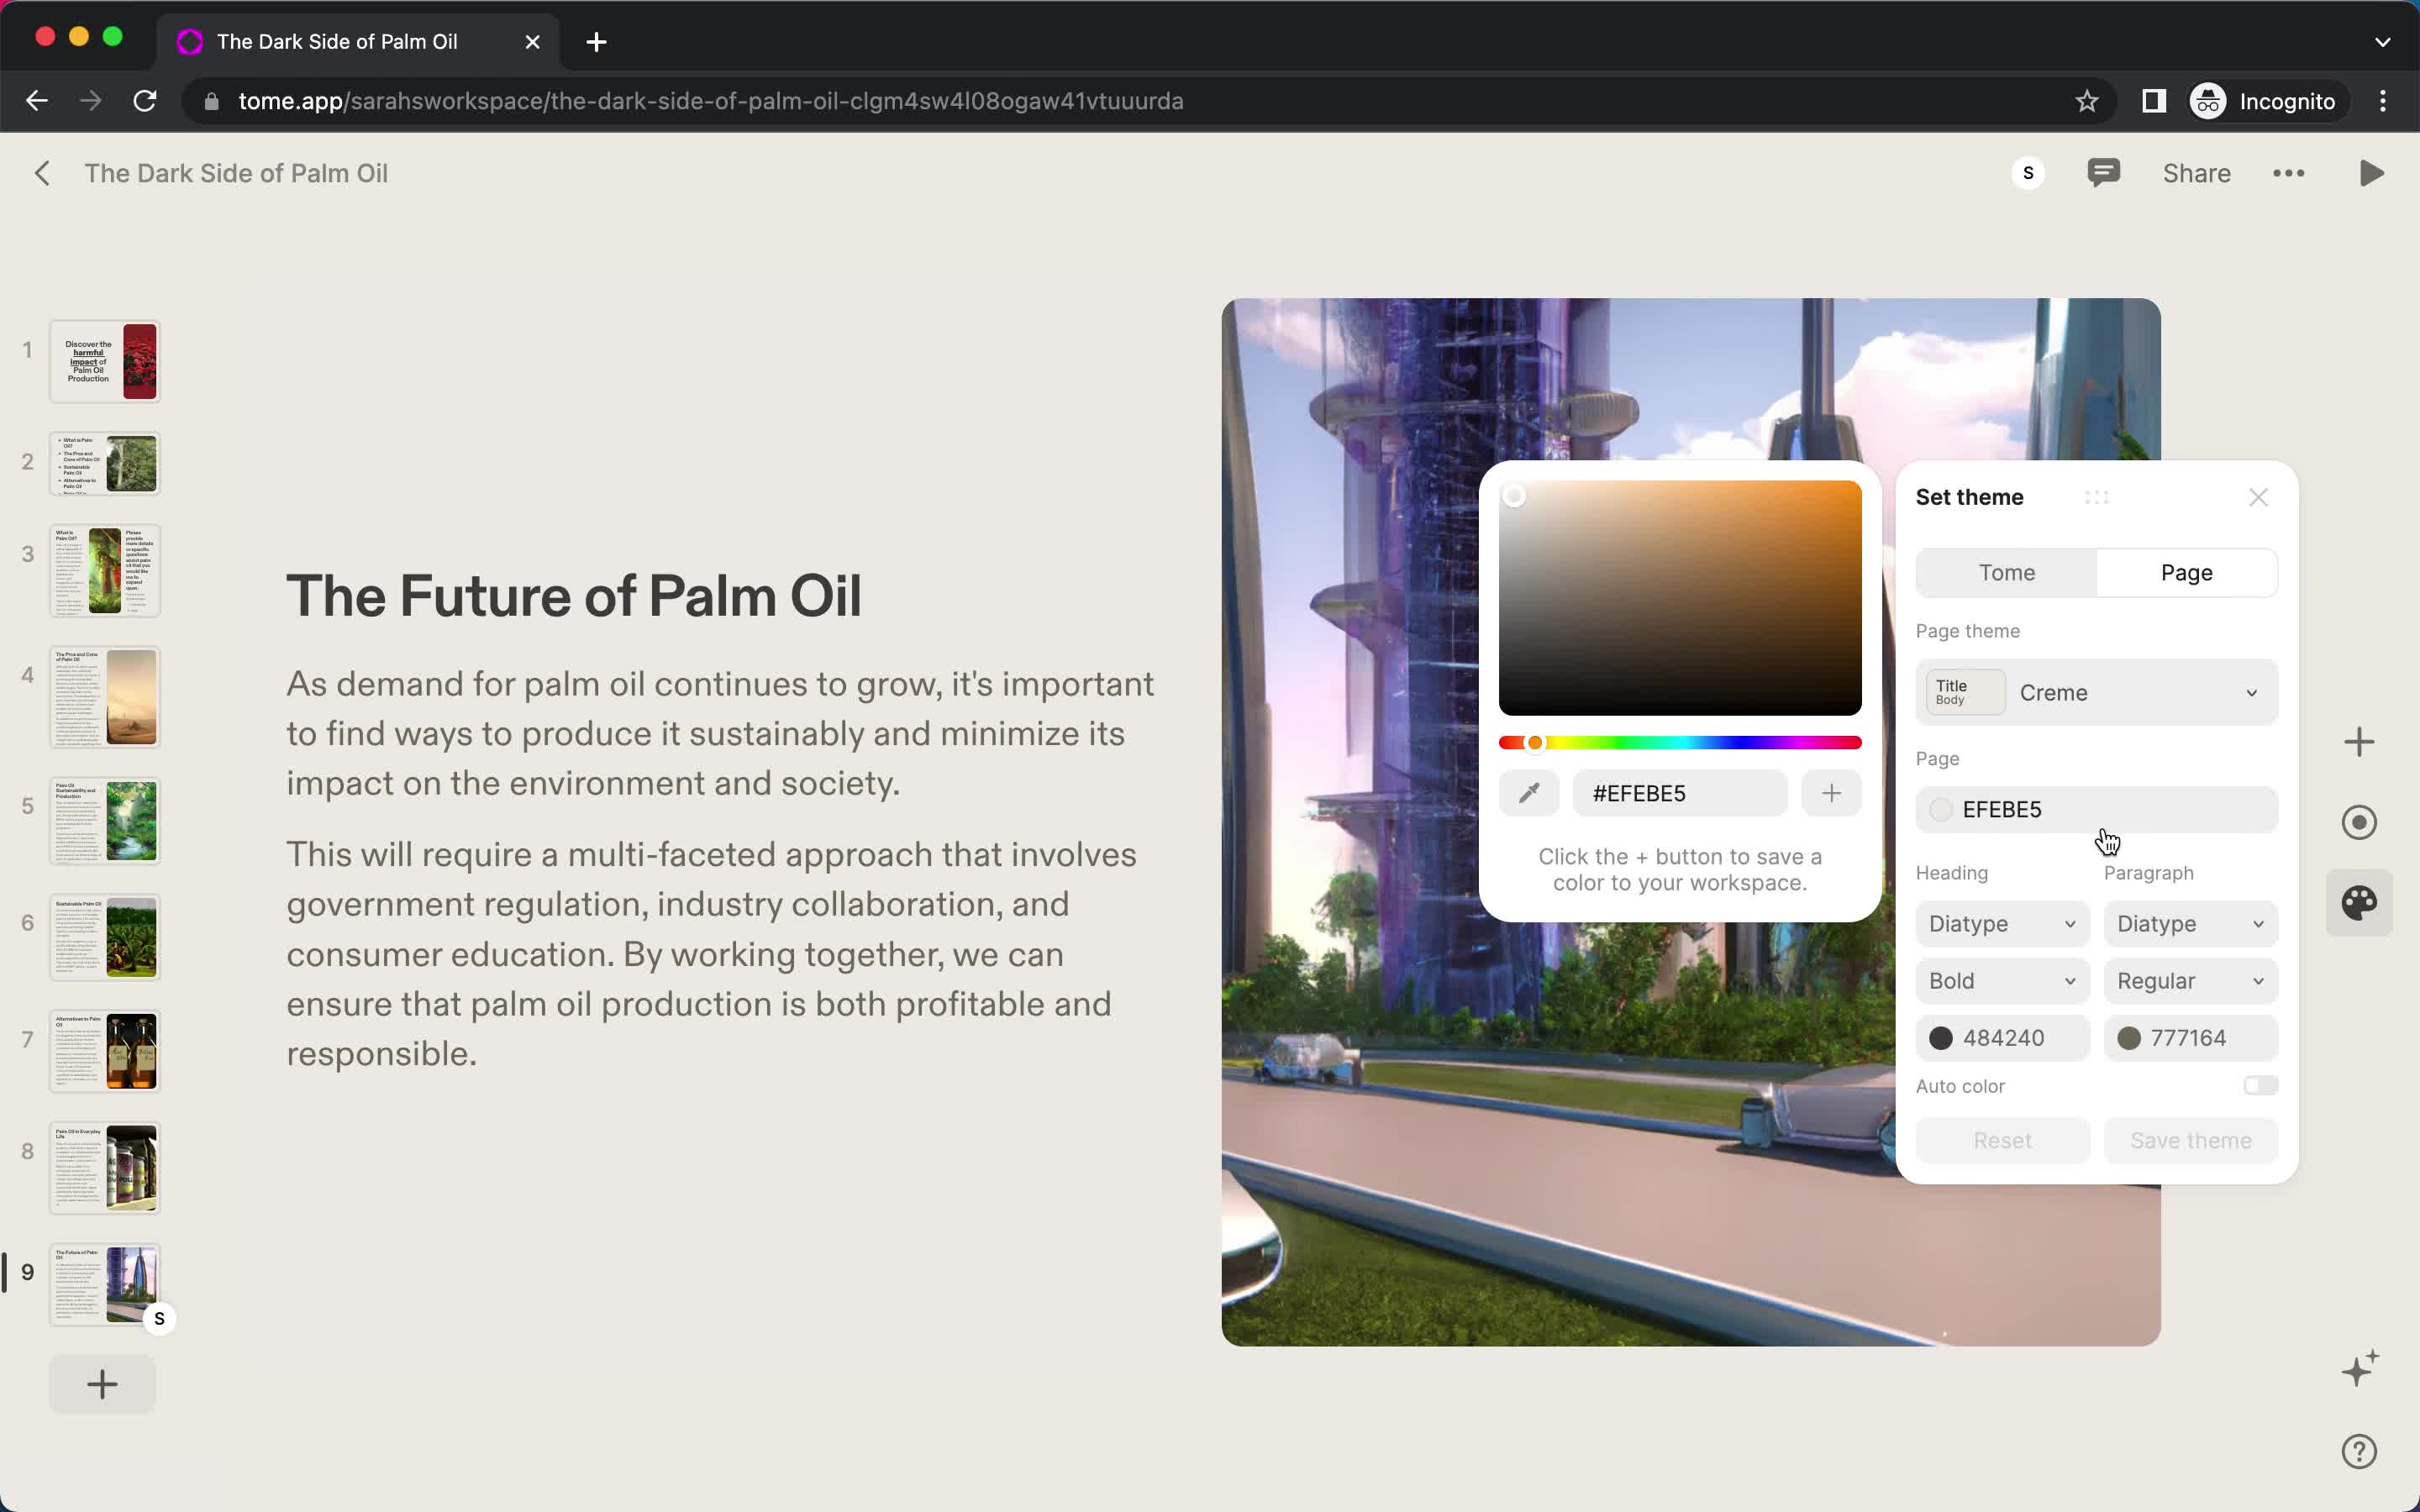Viewport: 2420px width, 1512px height.
Task: Expand the Page theme Creme dropdown
Action: pos(2143,691)
